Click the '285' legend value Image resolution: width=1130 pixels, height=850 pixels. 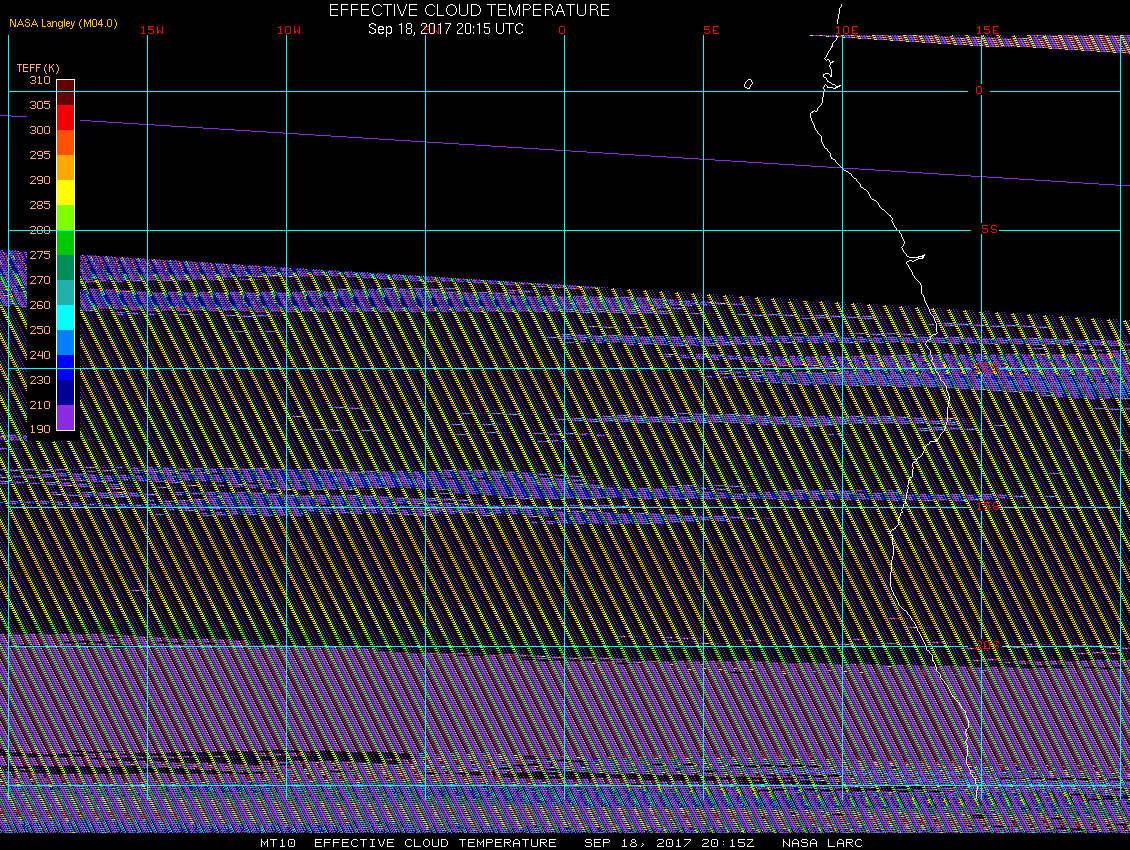tap(40, 205)
